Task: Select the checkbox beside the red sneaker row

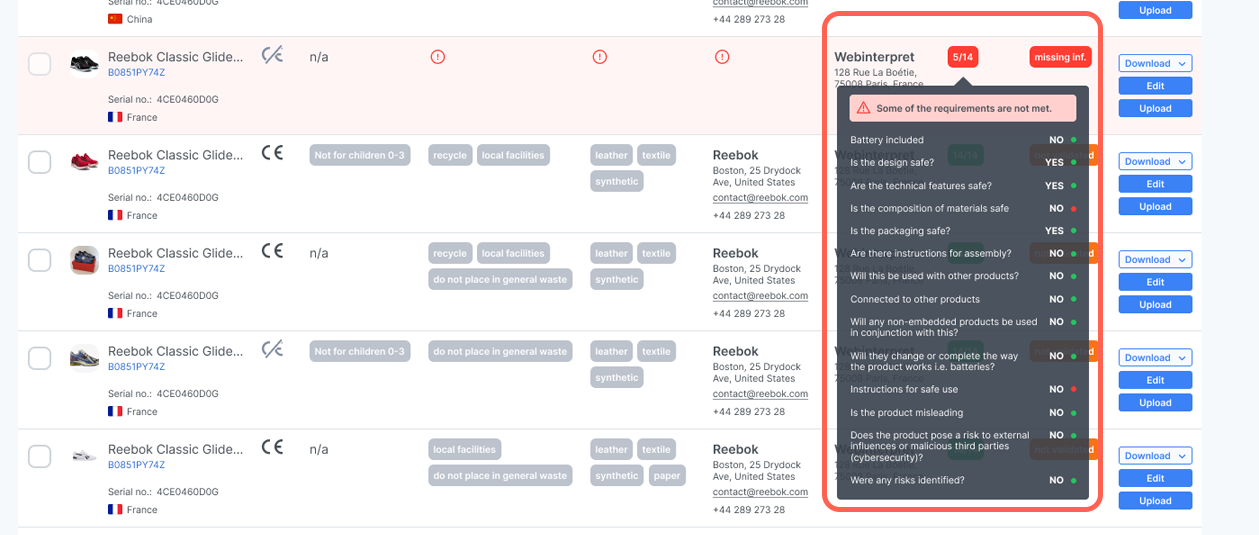Action: tap(39, 162)
